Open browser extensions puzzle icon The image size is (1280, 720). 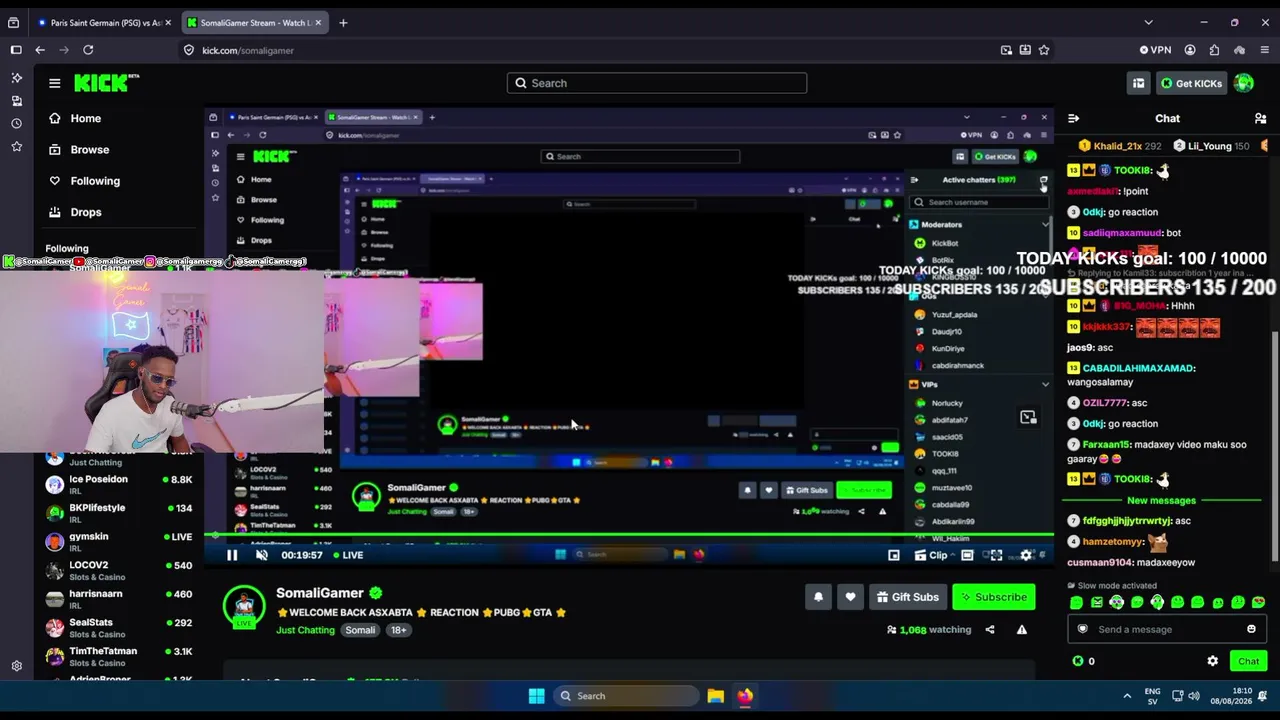pos(1214,50)
